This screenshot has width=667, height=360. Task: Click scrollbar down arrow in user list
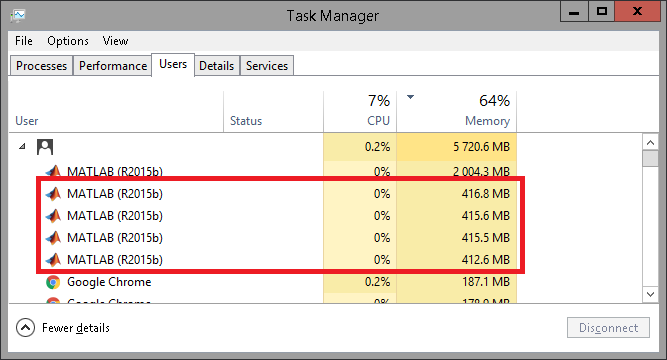650,294
